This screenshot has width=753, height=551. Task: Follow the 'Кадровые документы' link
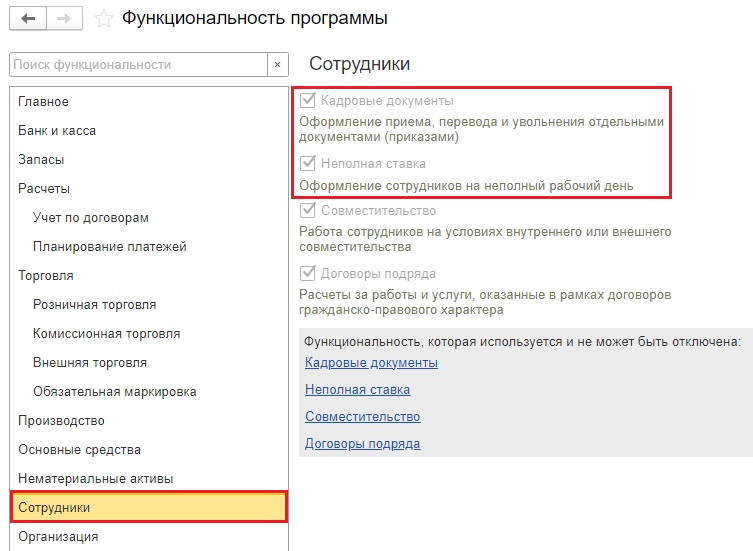tap(371, 363)
